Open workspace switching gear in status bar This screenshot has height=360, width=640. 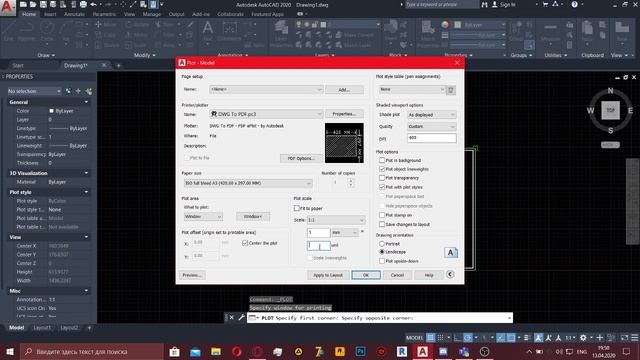[583, 338]
